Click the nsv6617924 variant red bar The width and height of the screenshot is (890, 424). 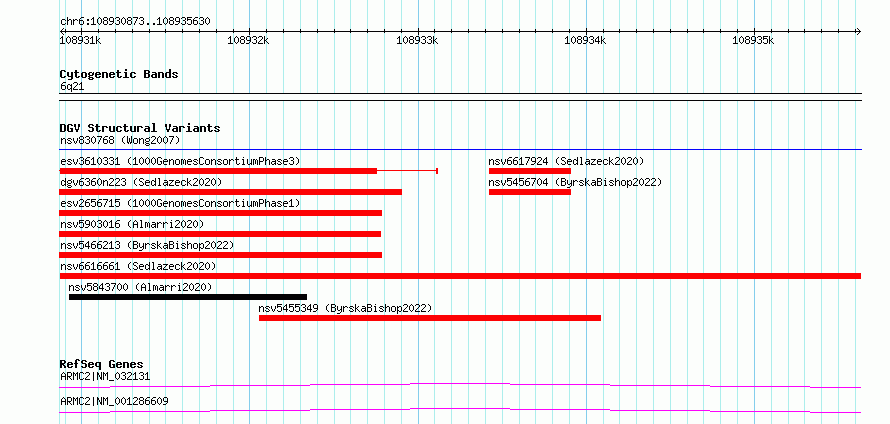(530, 171)
